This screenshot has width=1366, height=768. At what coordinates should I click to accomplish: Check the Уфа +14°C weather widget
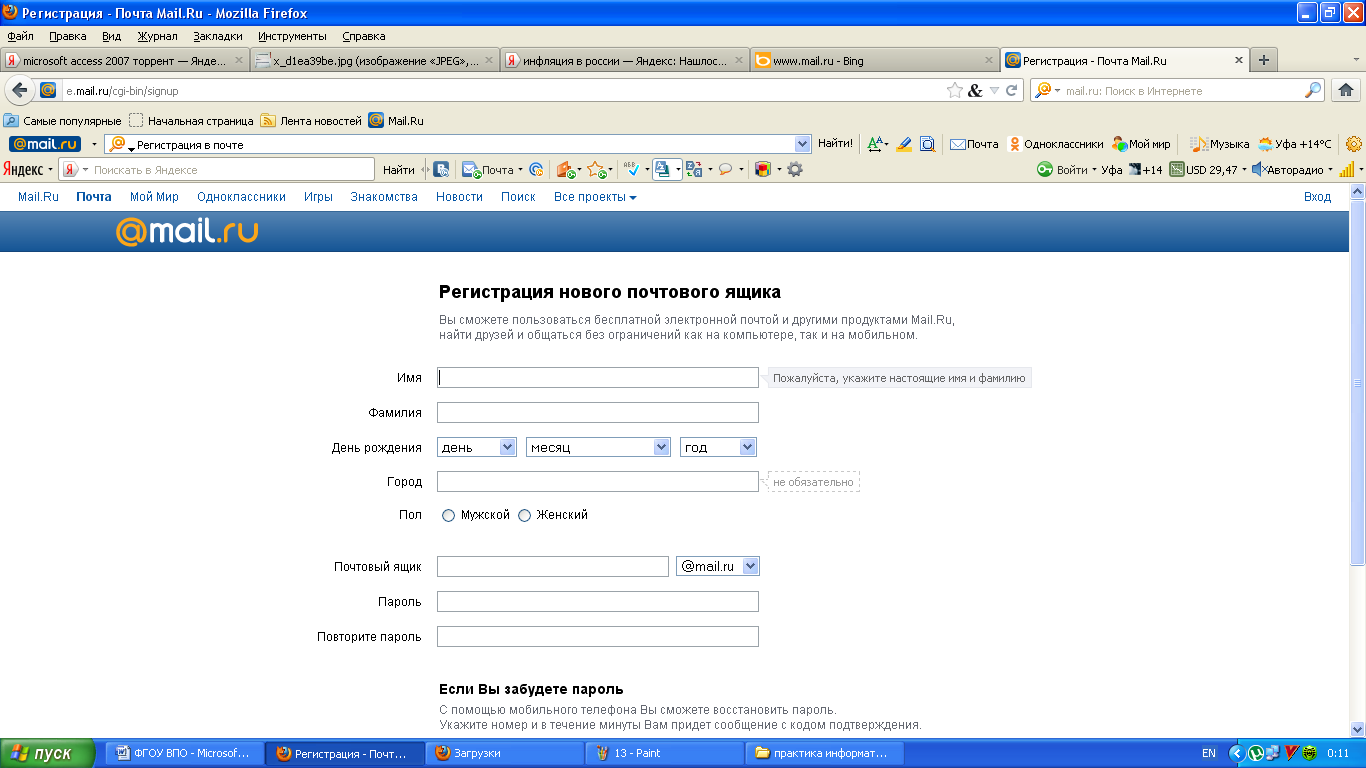point(1295,144)
